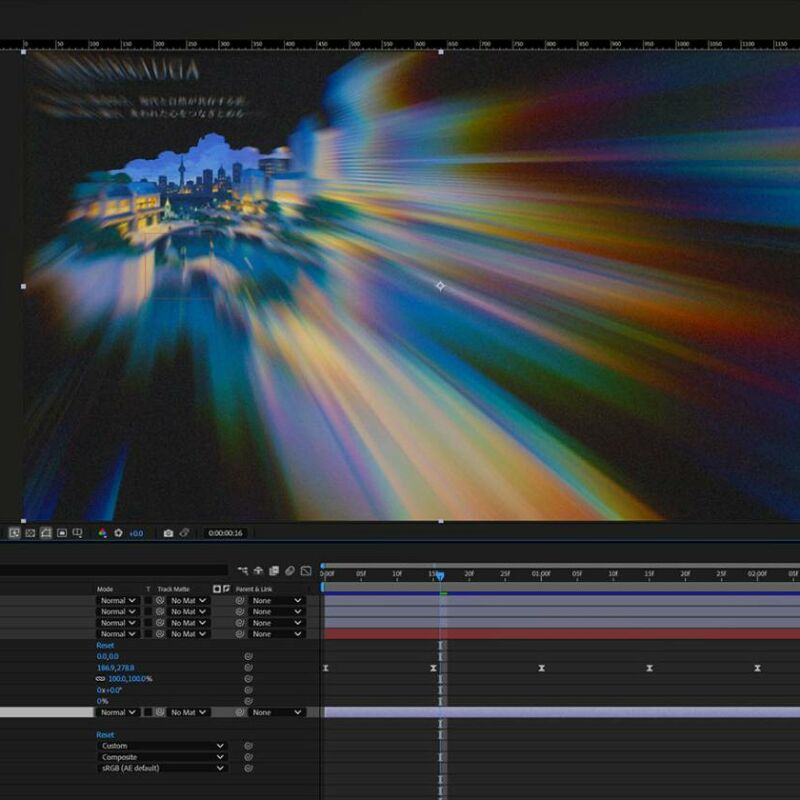The height and width of the screenshot is (800, 800).
Task: Click the 0.0,0.0 anchor point value
Action: 108,656
